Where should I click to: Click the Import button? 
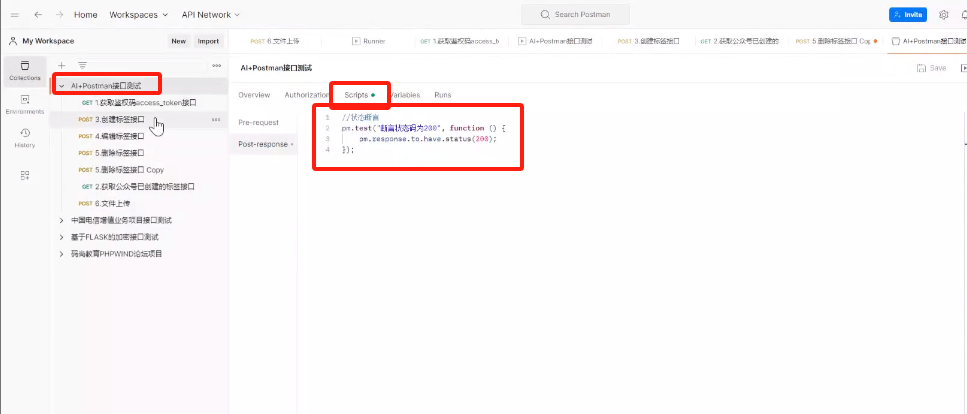click(x=208, y=41)
